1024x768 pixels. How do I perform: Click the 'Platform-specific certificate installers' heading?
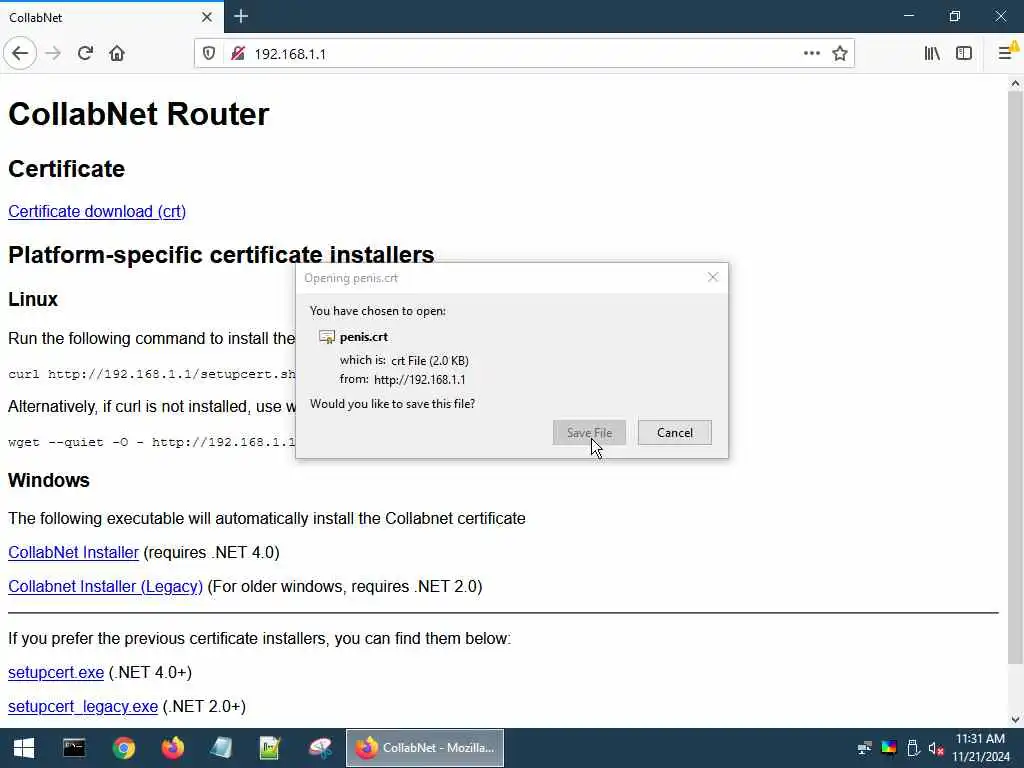coord(221,255)
